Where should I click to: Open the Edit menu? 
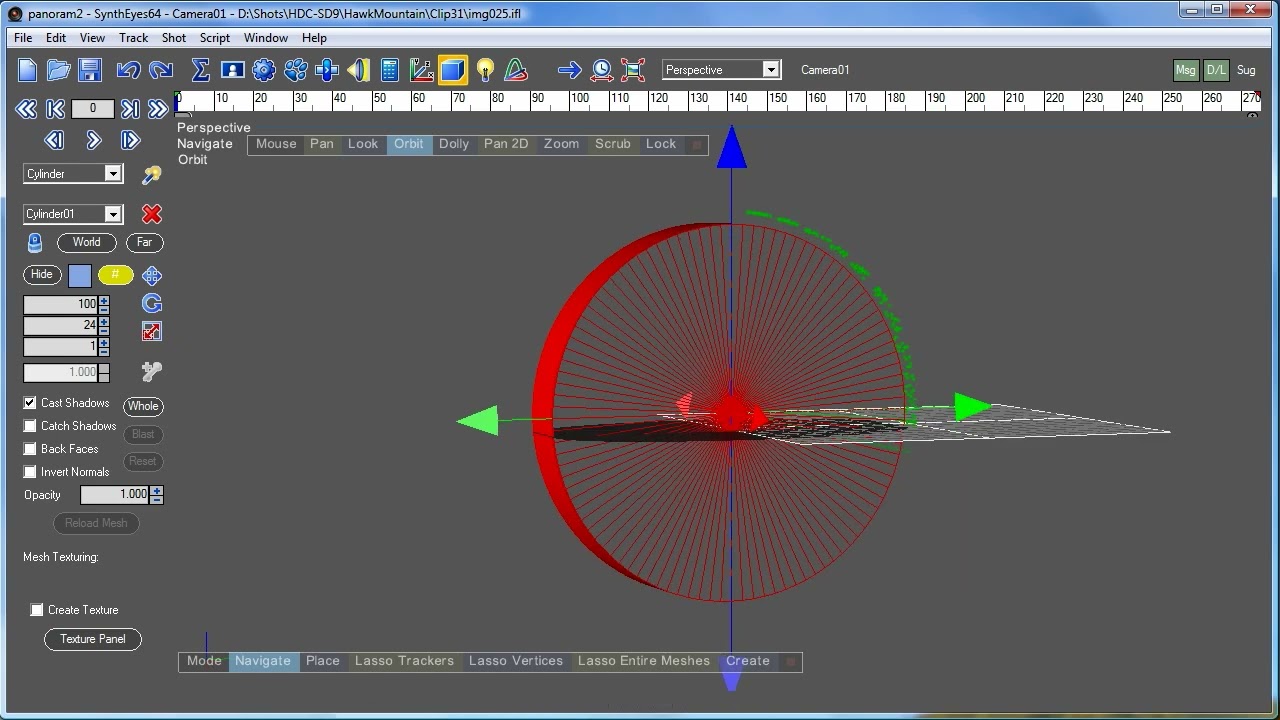(56, 38)
